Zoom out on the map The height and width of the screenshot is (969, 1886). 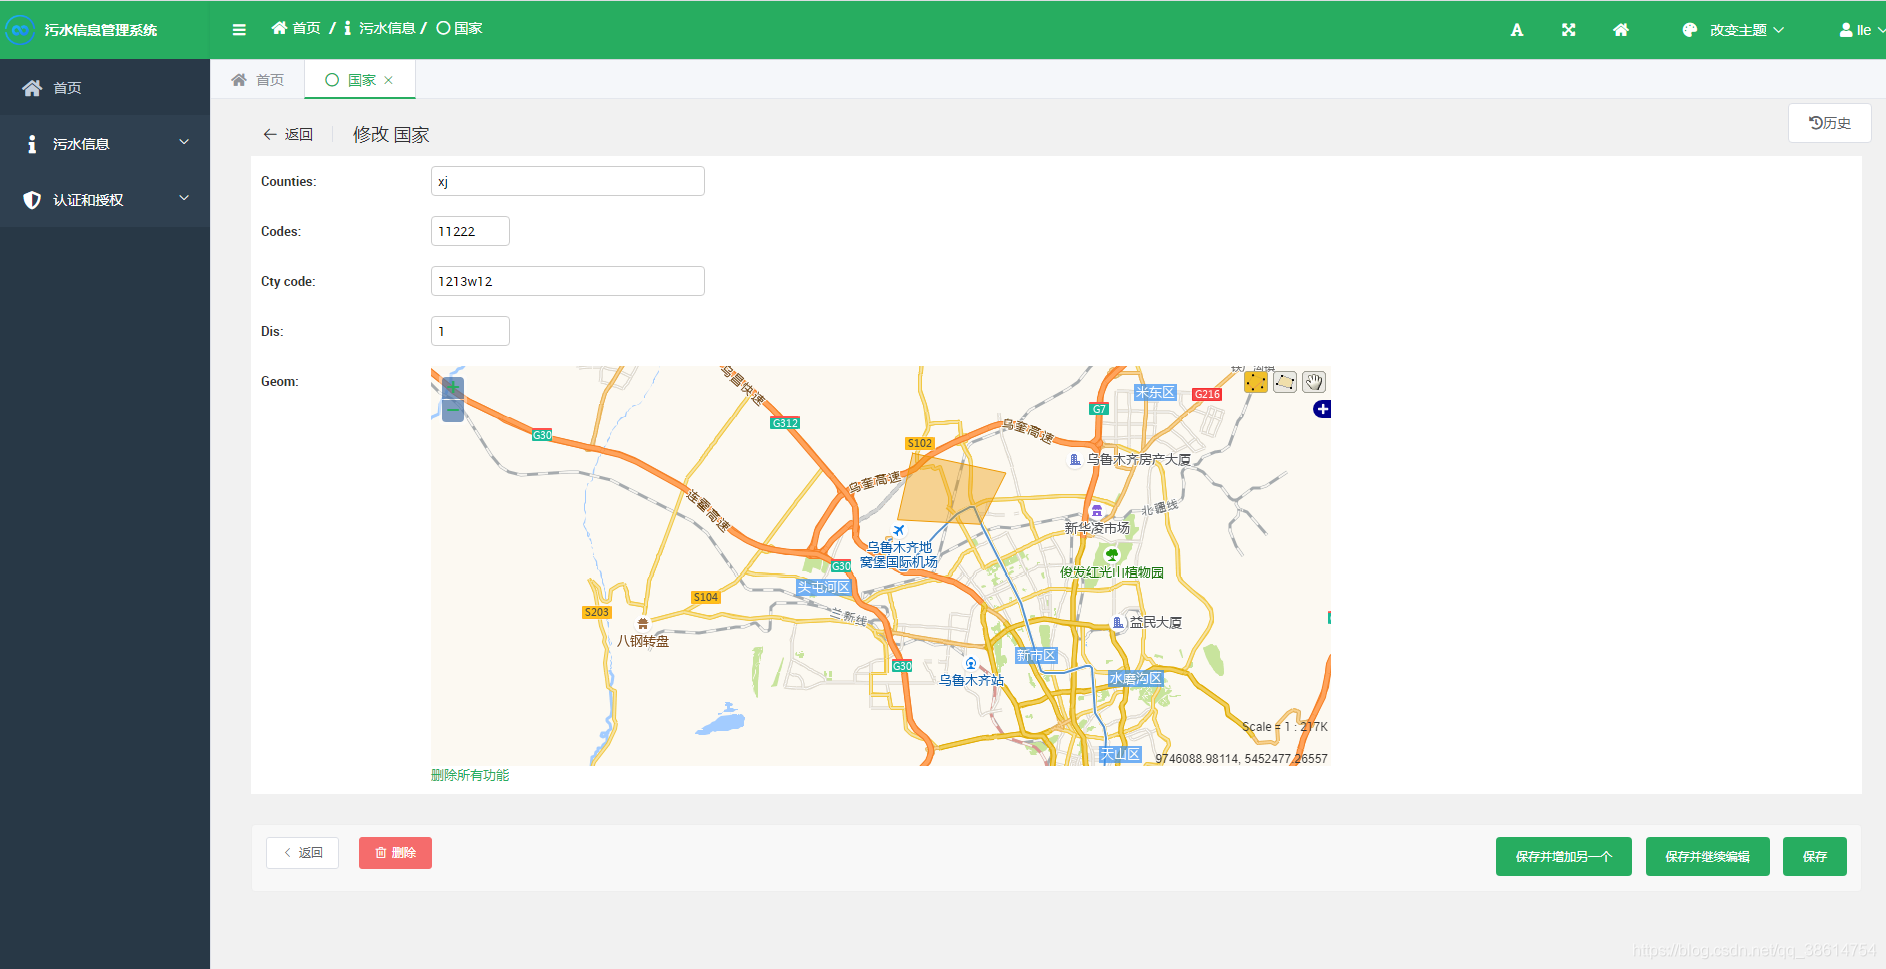point(453,410)
